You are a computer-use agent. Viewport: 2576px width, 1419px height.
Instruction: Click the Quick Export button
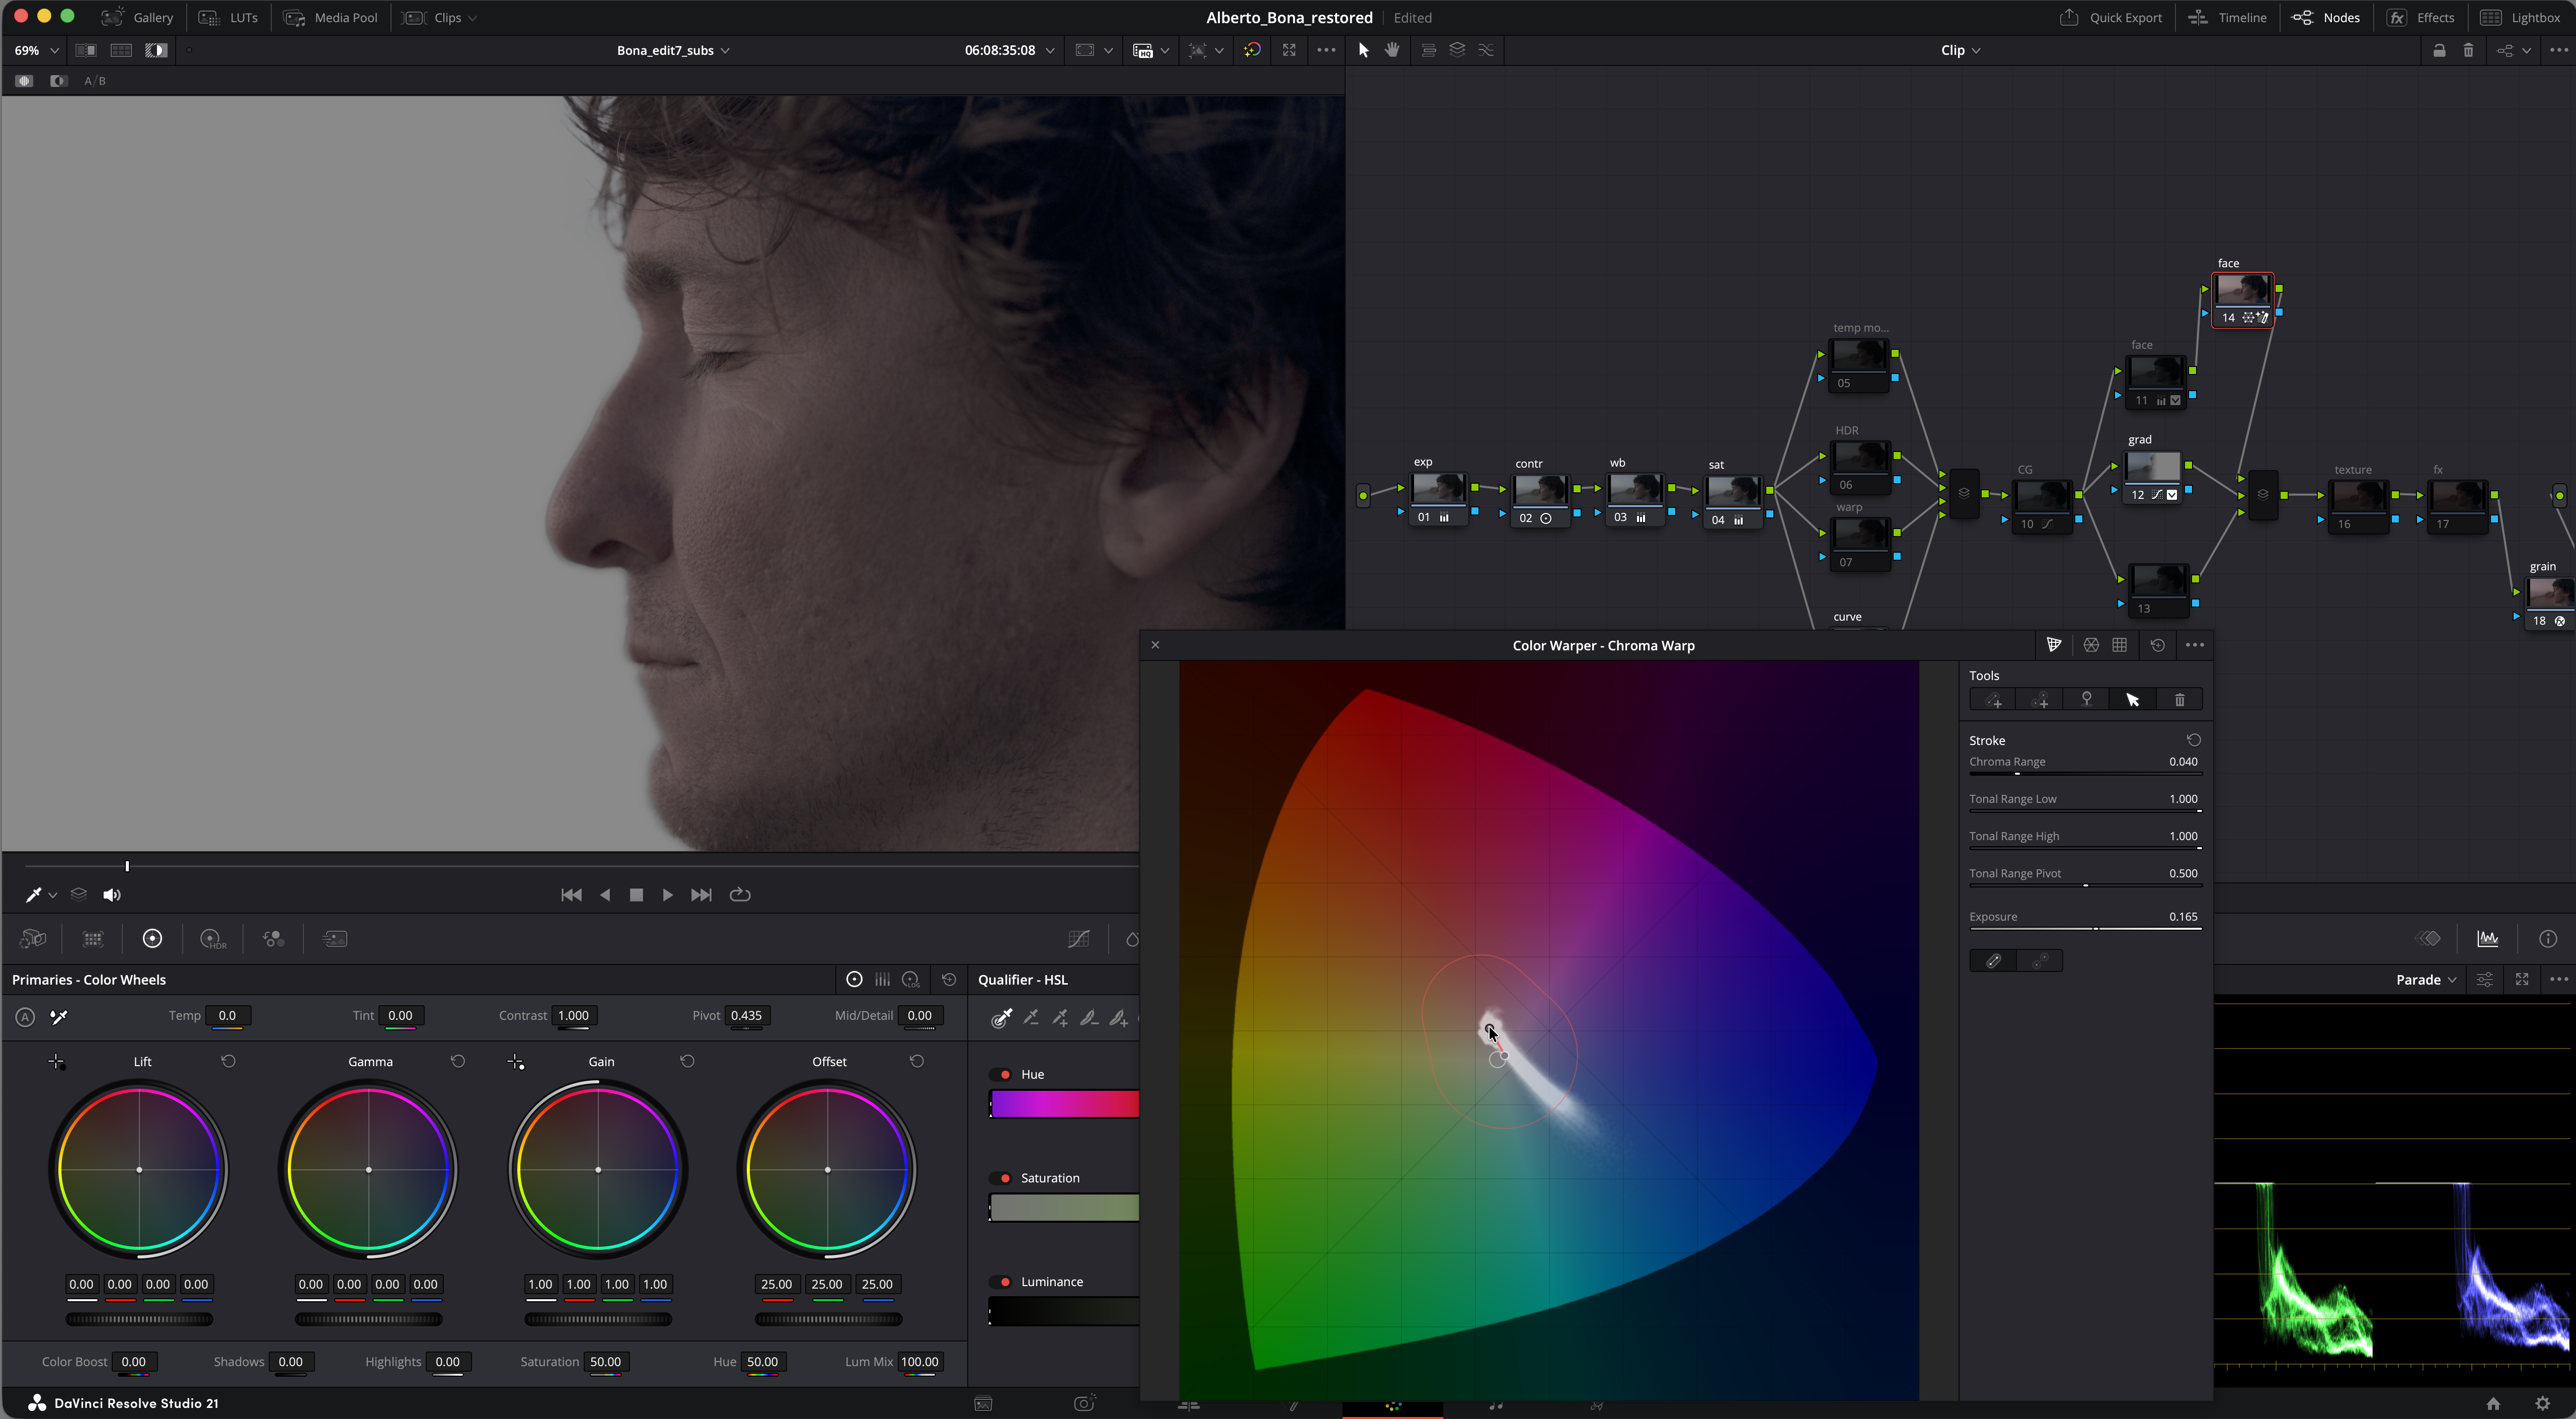(x=2110, y=17)
